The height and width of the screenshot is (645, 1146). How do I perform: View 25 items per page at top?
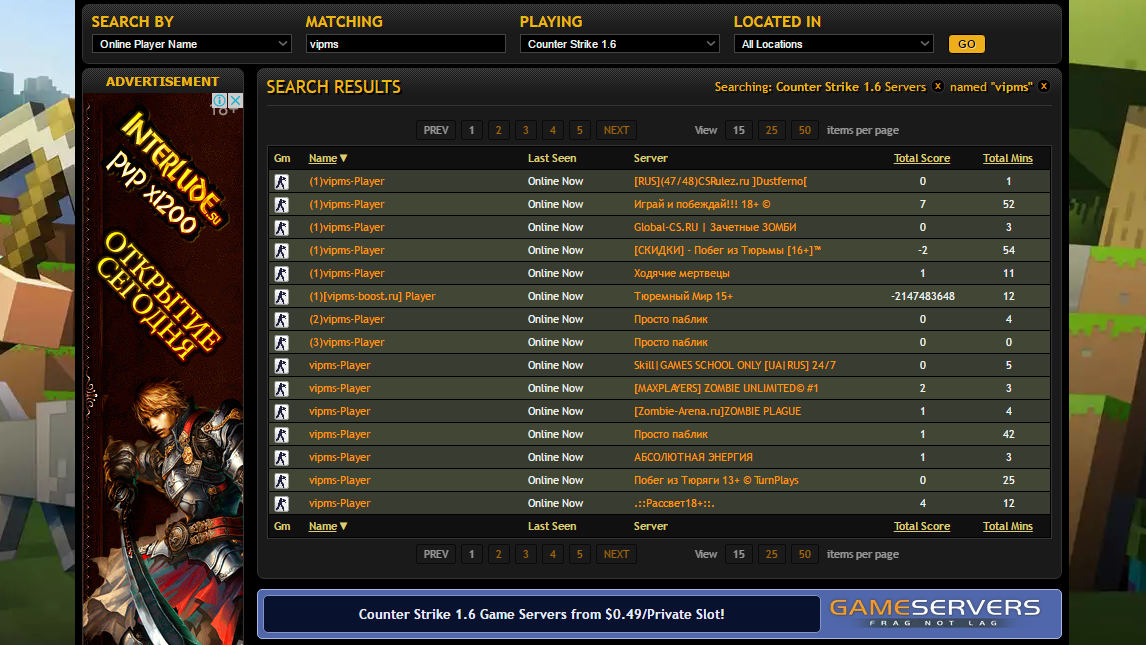click(772, 130)
